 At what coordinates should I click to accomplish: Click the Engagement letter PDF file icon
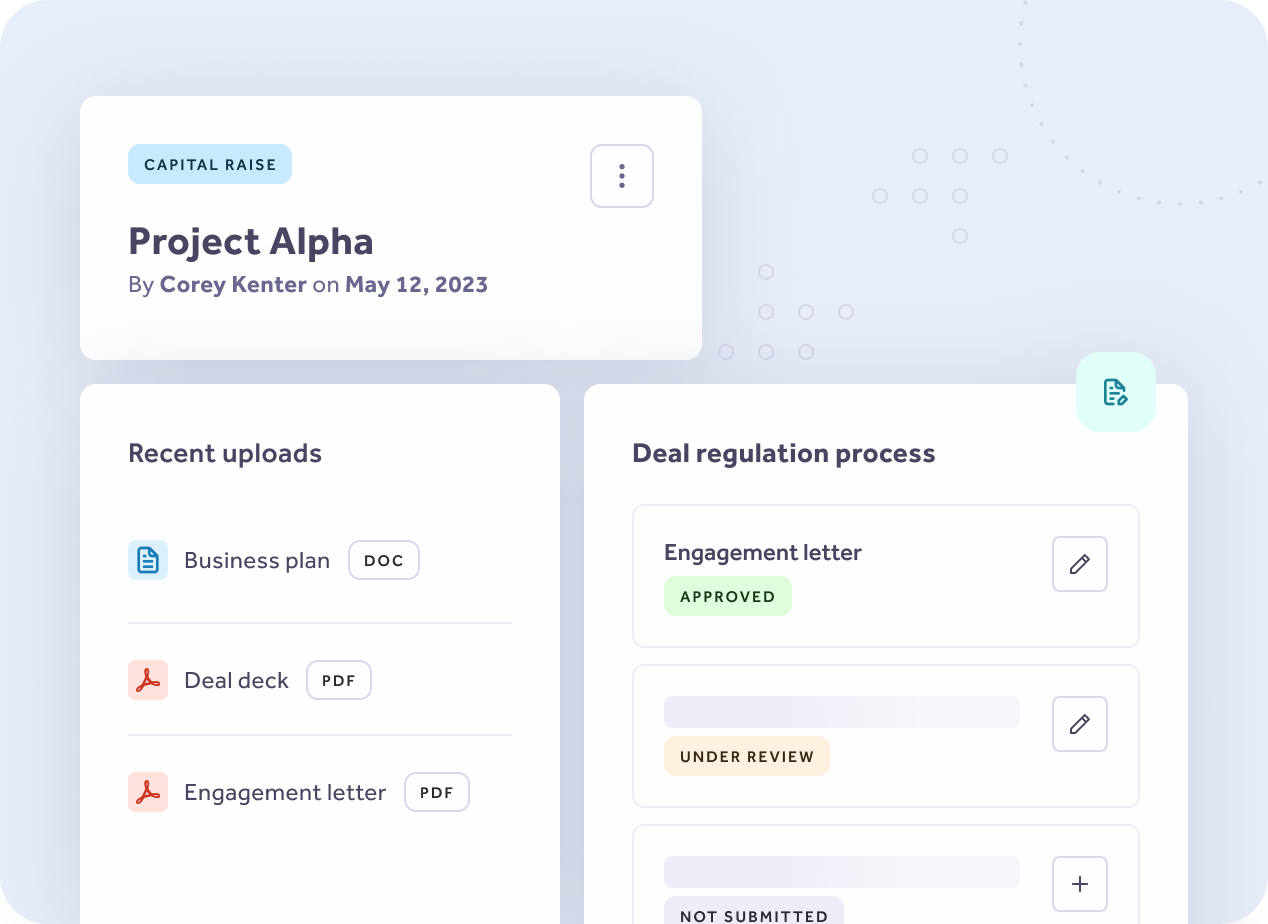pos(148,792)
